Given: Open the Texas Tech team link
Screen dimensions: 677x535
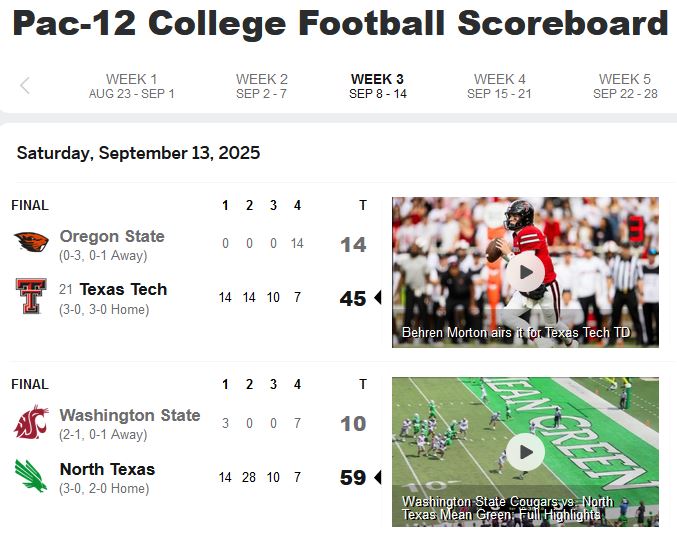Looking at the screenshot, I should (x=123, y=289).
